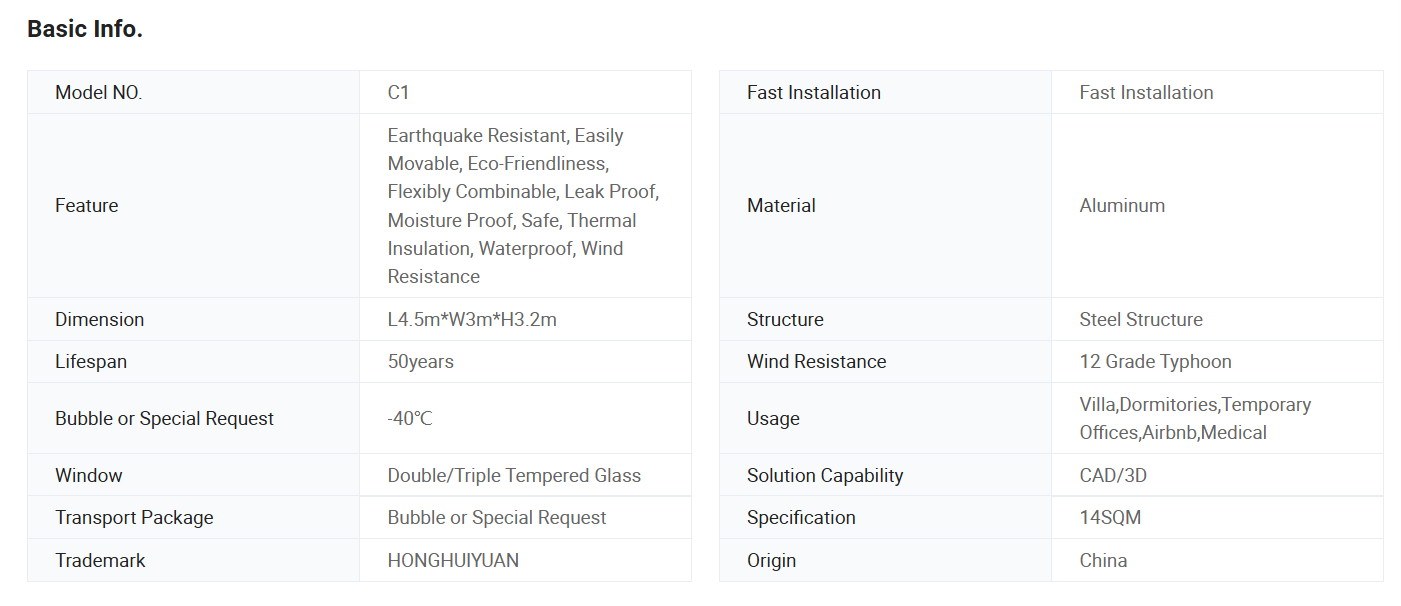1401x606 pixels.
Task: Select the Basic Info. heading
Action: (85, 30)
